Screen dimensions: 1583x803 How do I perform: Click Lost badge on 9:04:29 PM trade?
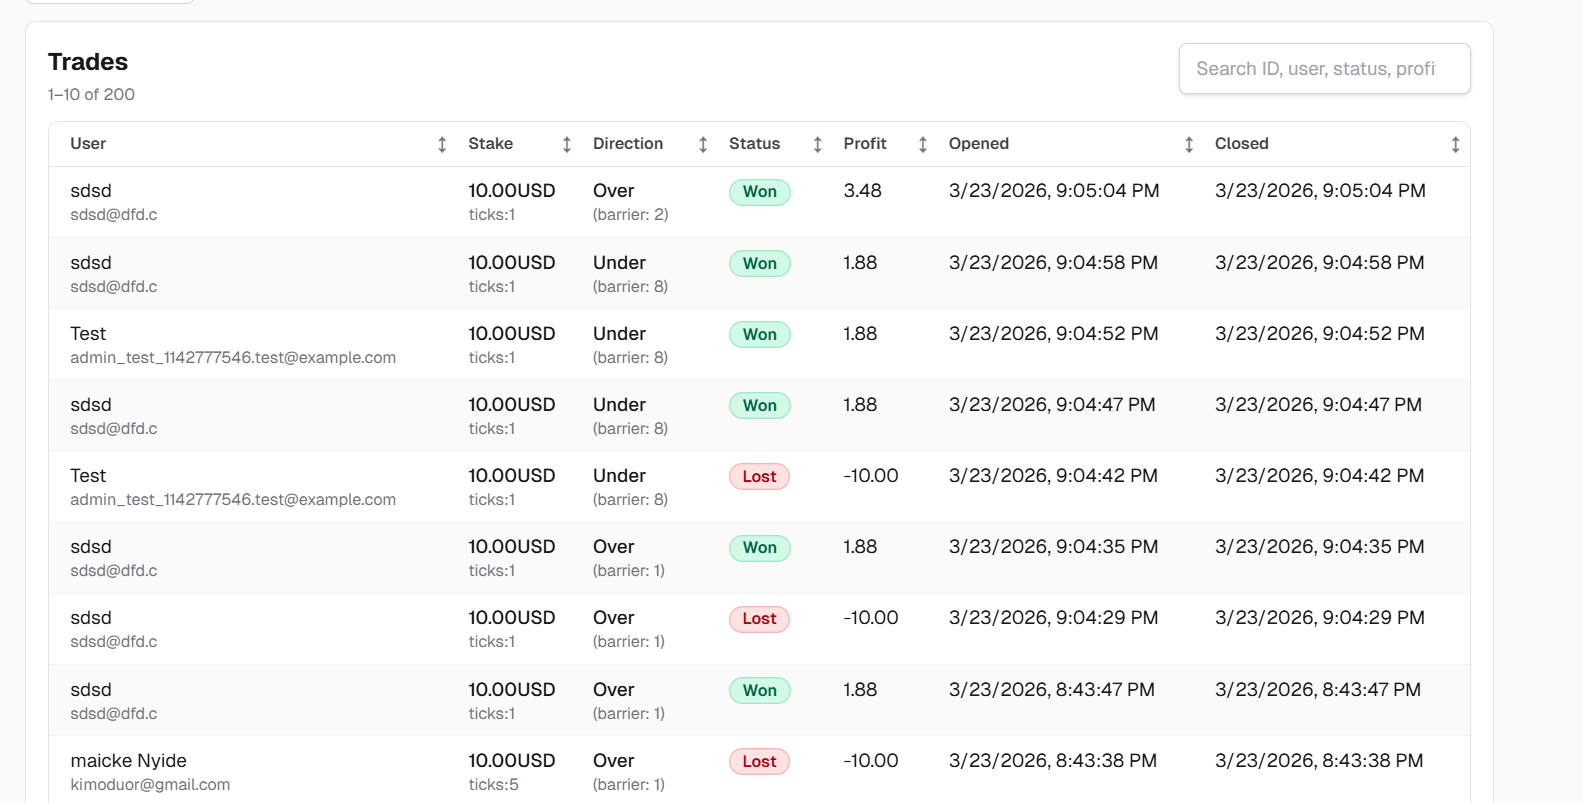(x=759, y=619)
